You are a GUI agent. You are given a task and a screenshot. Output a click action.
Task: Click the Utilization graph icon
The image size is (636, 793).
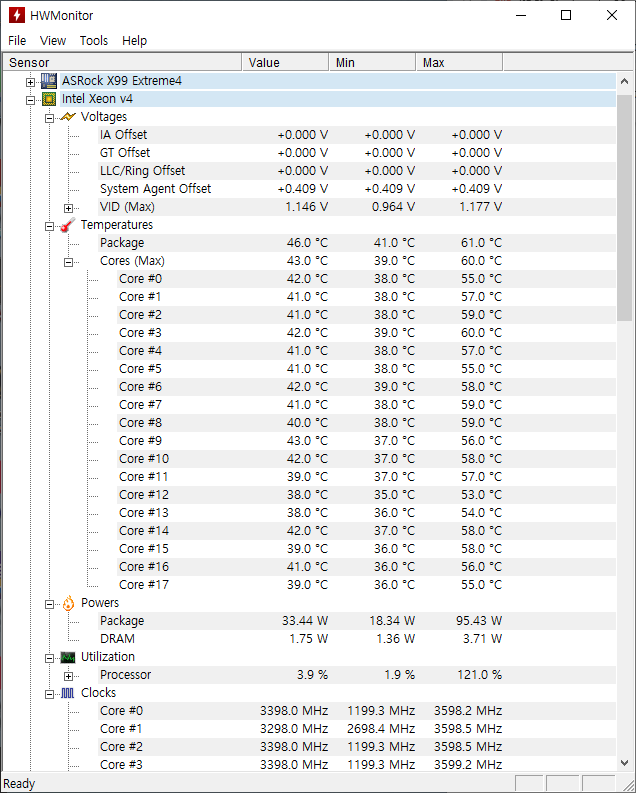68,657
